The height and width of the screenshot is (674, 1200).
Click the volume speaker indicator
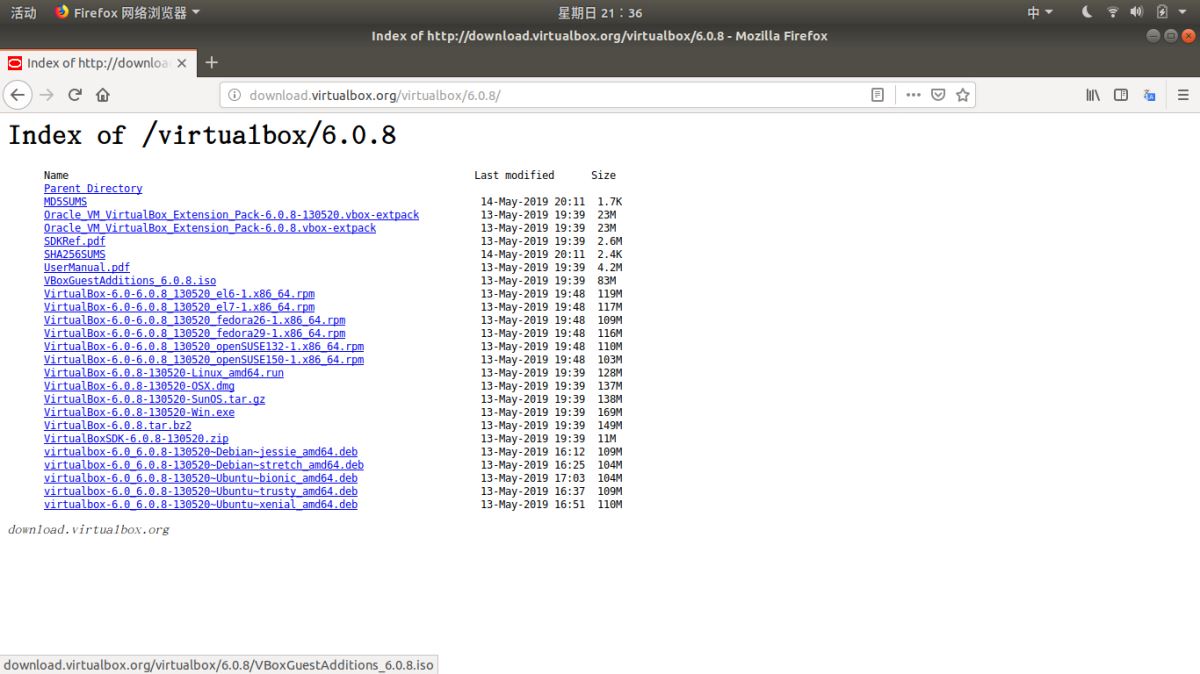point(1137,12)
